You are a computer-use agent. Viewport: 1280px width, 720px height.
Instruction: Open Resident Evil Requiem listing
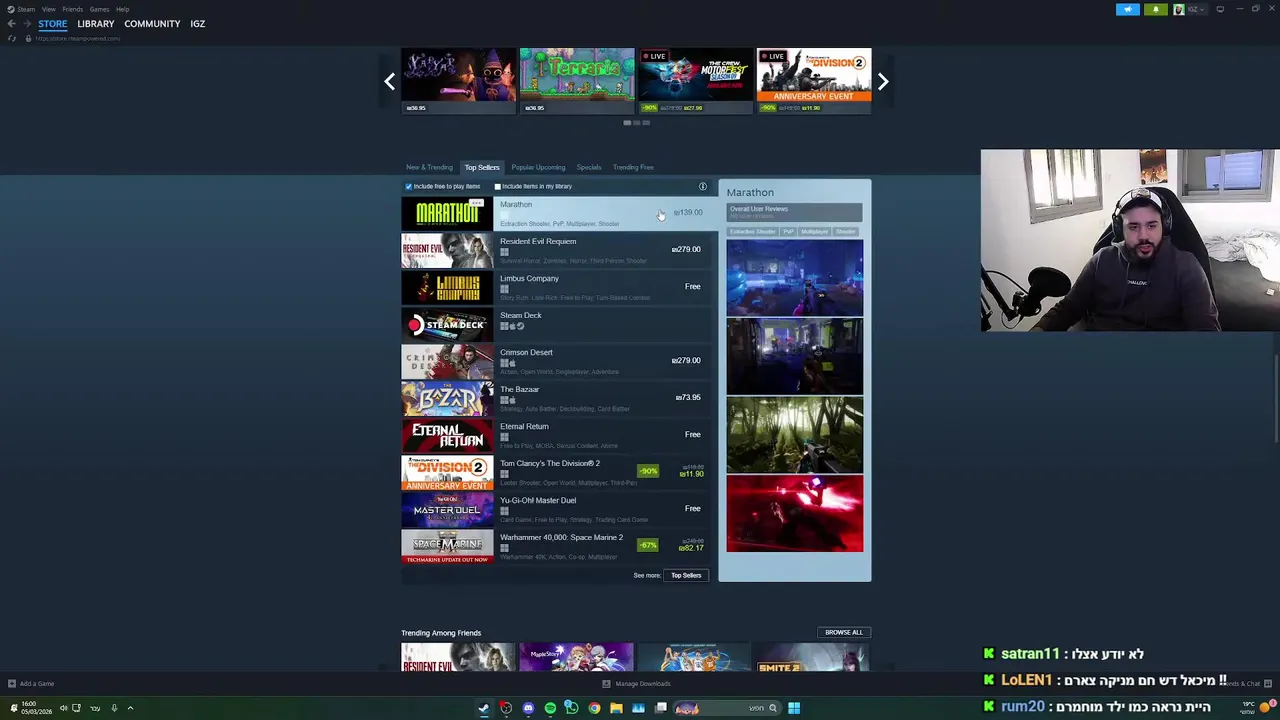click(555, 250)
